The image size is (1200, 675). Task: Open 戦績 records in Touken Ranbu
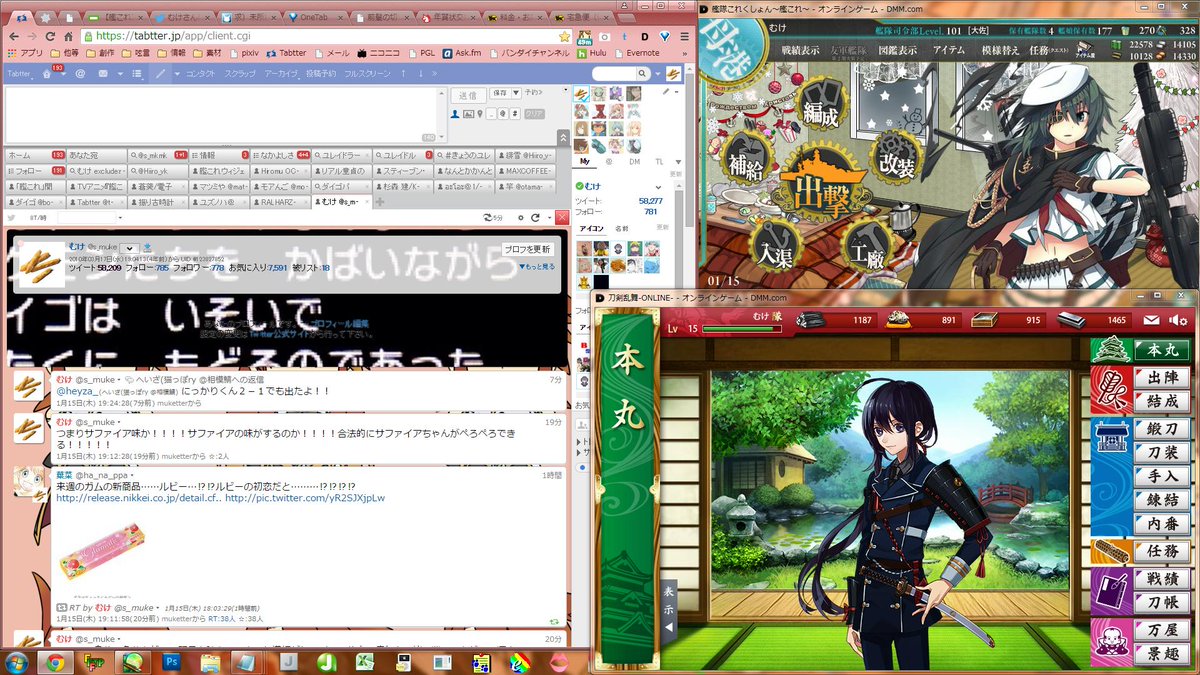[1164, 580]
